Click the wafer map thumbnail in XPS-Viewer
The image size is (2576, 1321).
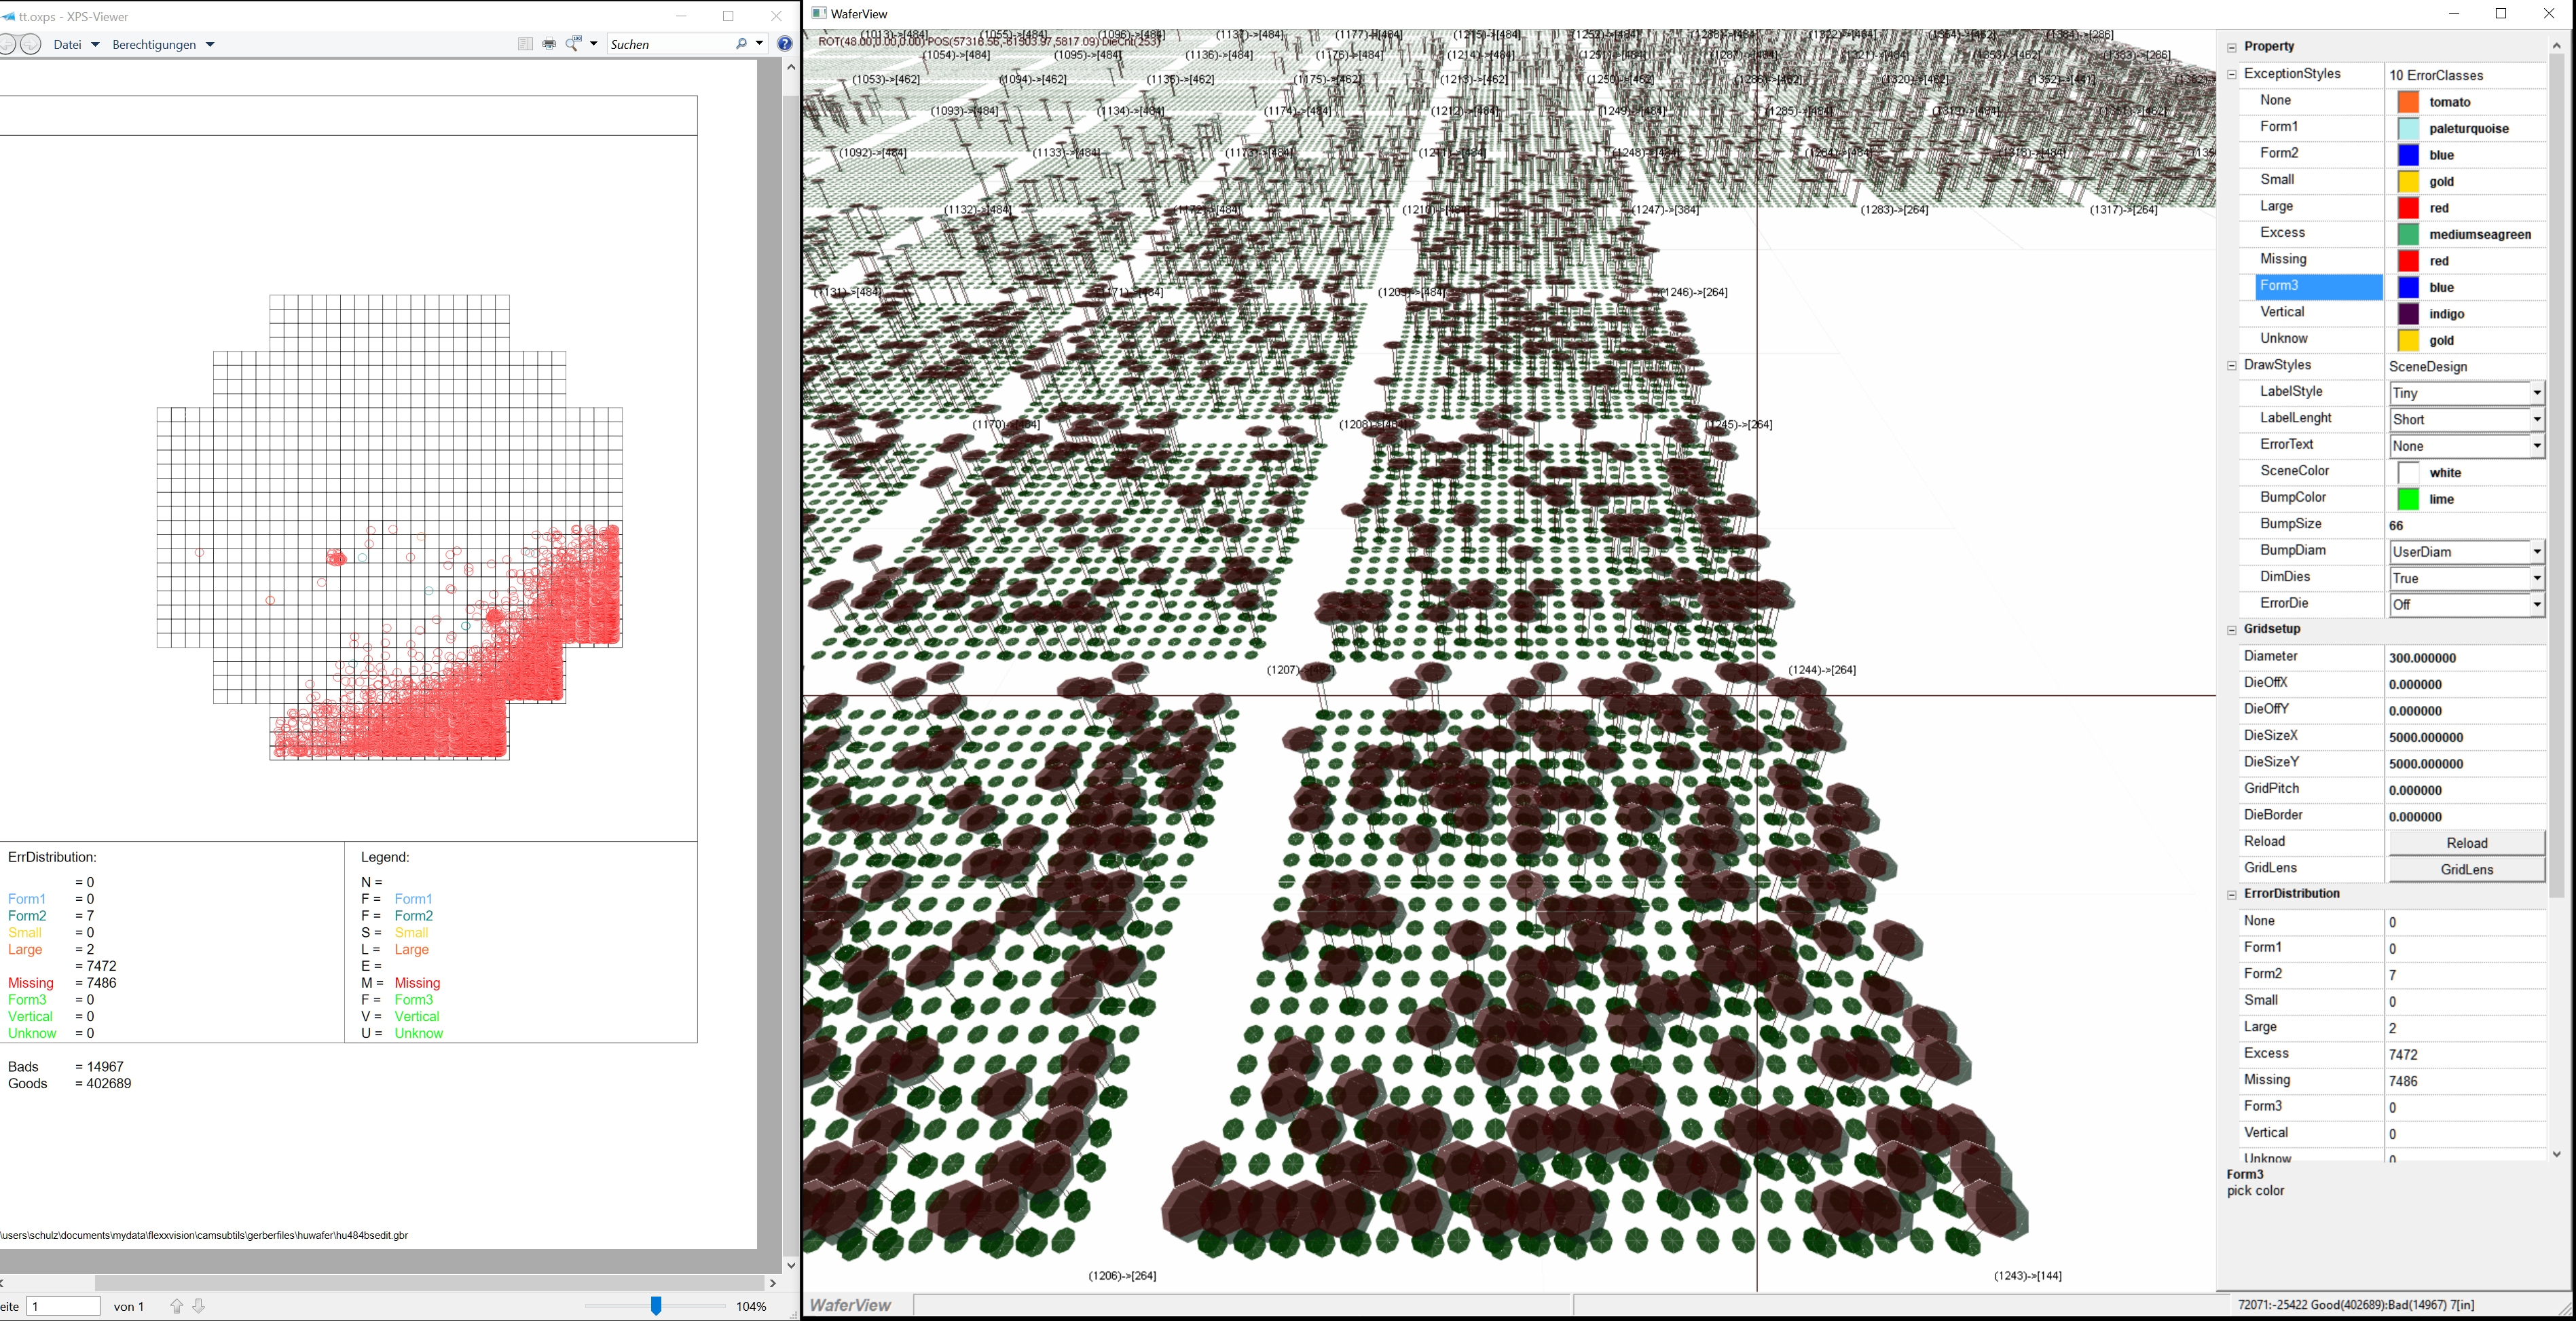click(x=390, y=527)
